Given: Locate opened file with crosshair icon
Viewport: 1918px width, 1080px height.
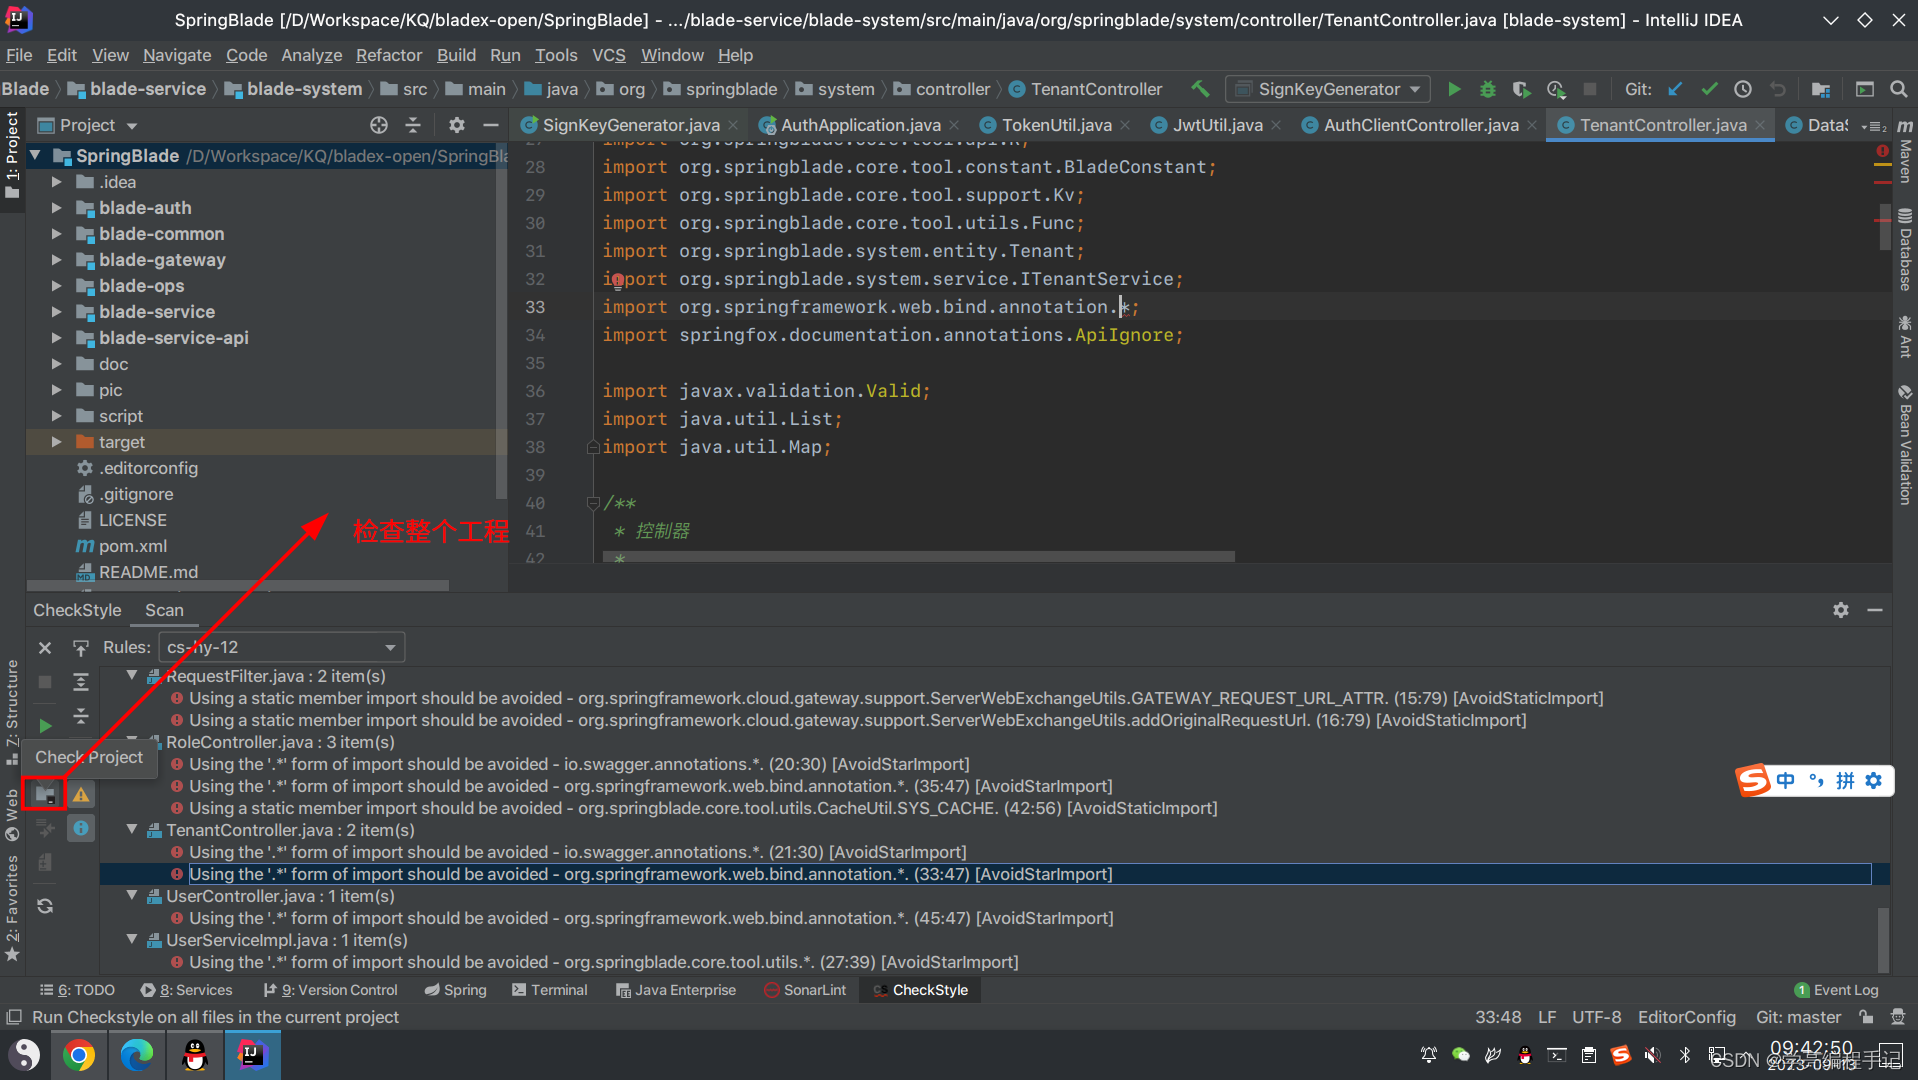Looking at the screenshot, I should coord(379,125).
